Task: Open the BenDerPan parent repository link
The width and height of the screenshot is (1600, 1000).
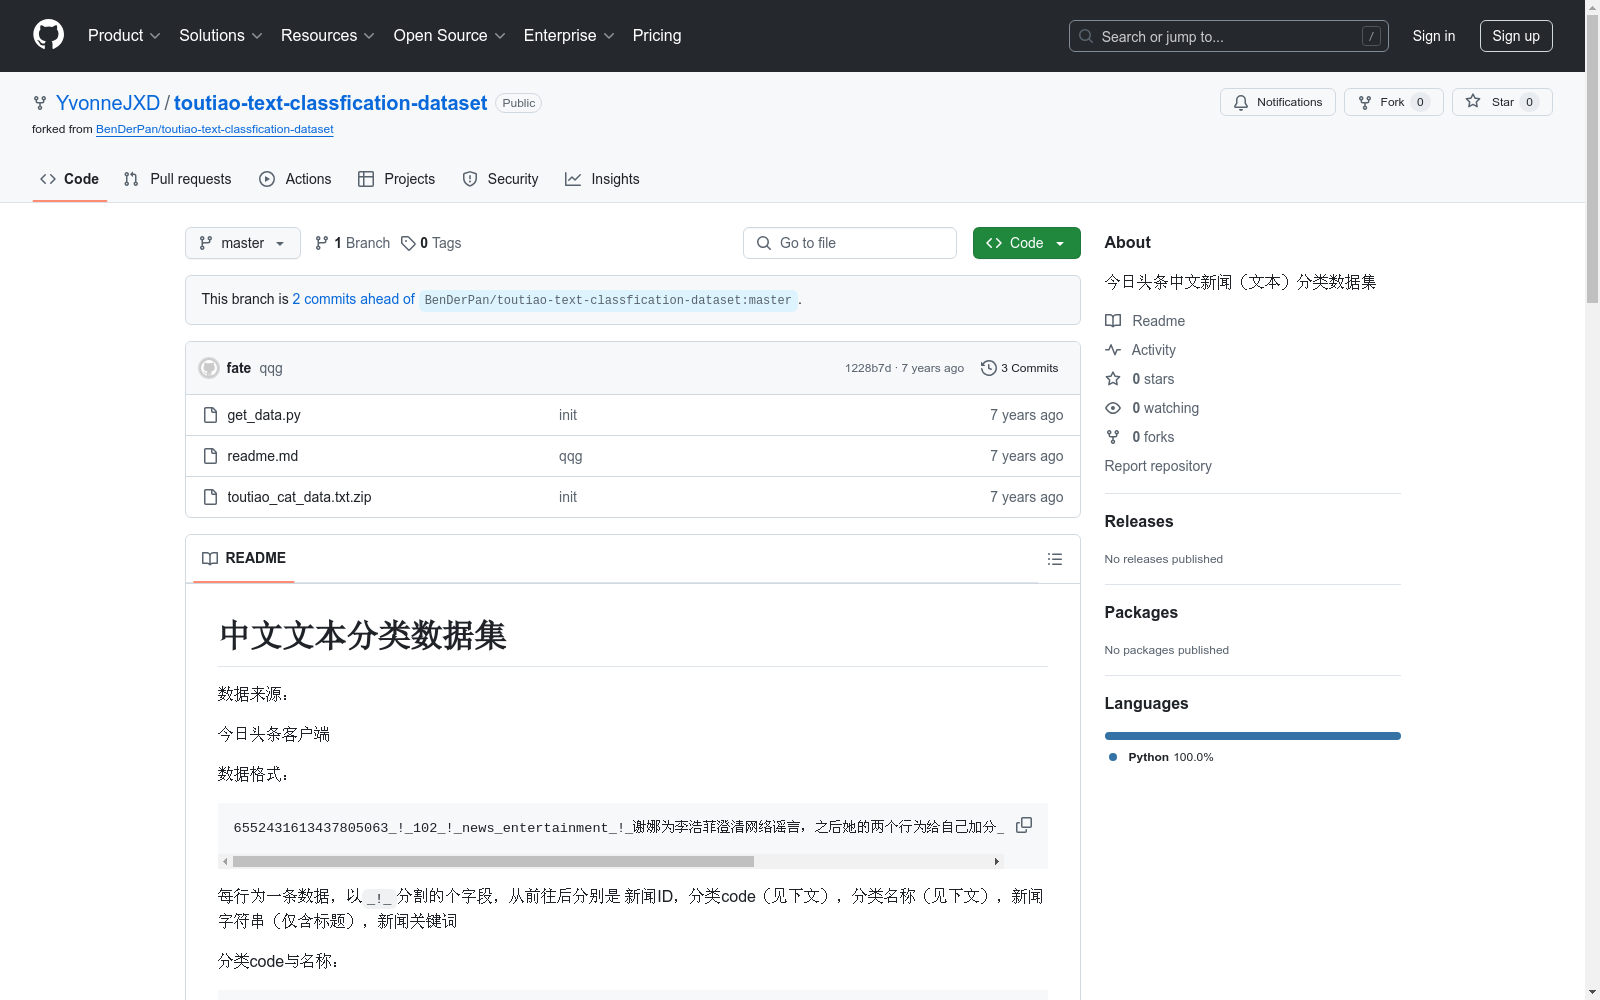Action: tap(215, 129)
